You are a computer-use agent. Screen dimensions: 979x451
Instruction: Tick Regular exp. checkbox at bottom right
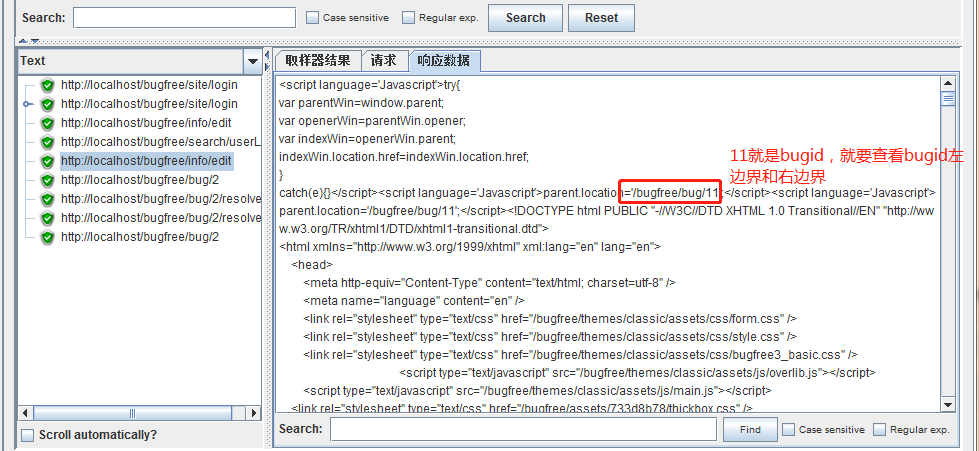coord(880,429)
